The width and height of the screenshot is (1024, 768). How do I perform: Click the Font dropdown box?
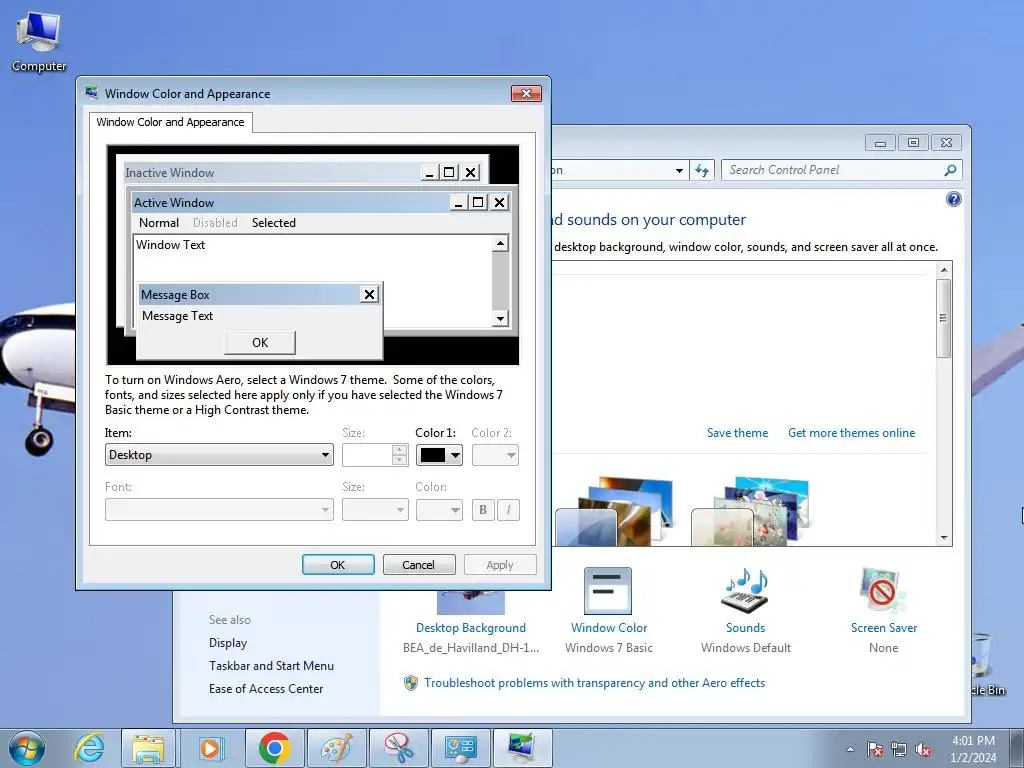219,509
